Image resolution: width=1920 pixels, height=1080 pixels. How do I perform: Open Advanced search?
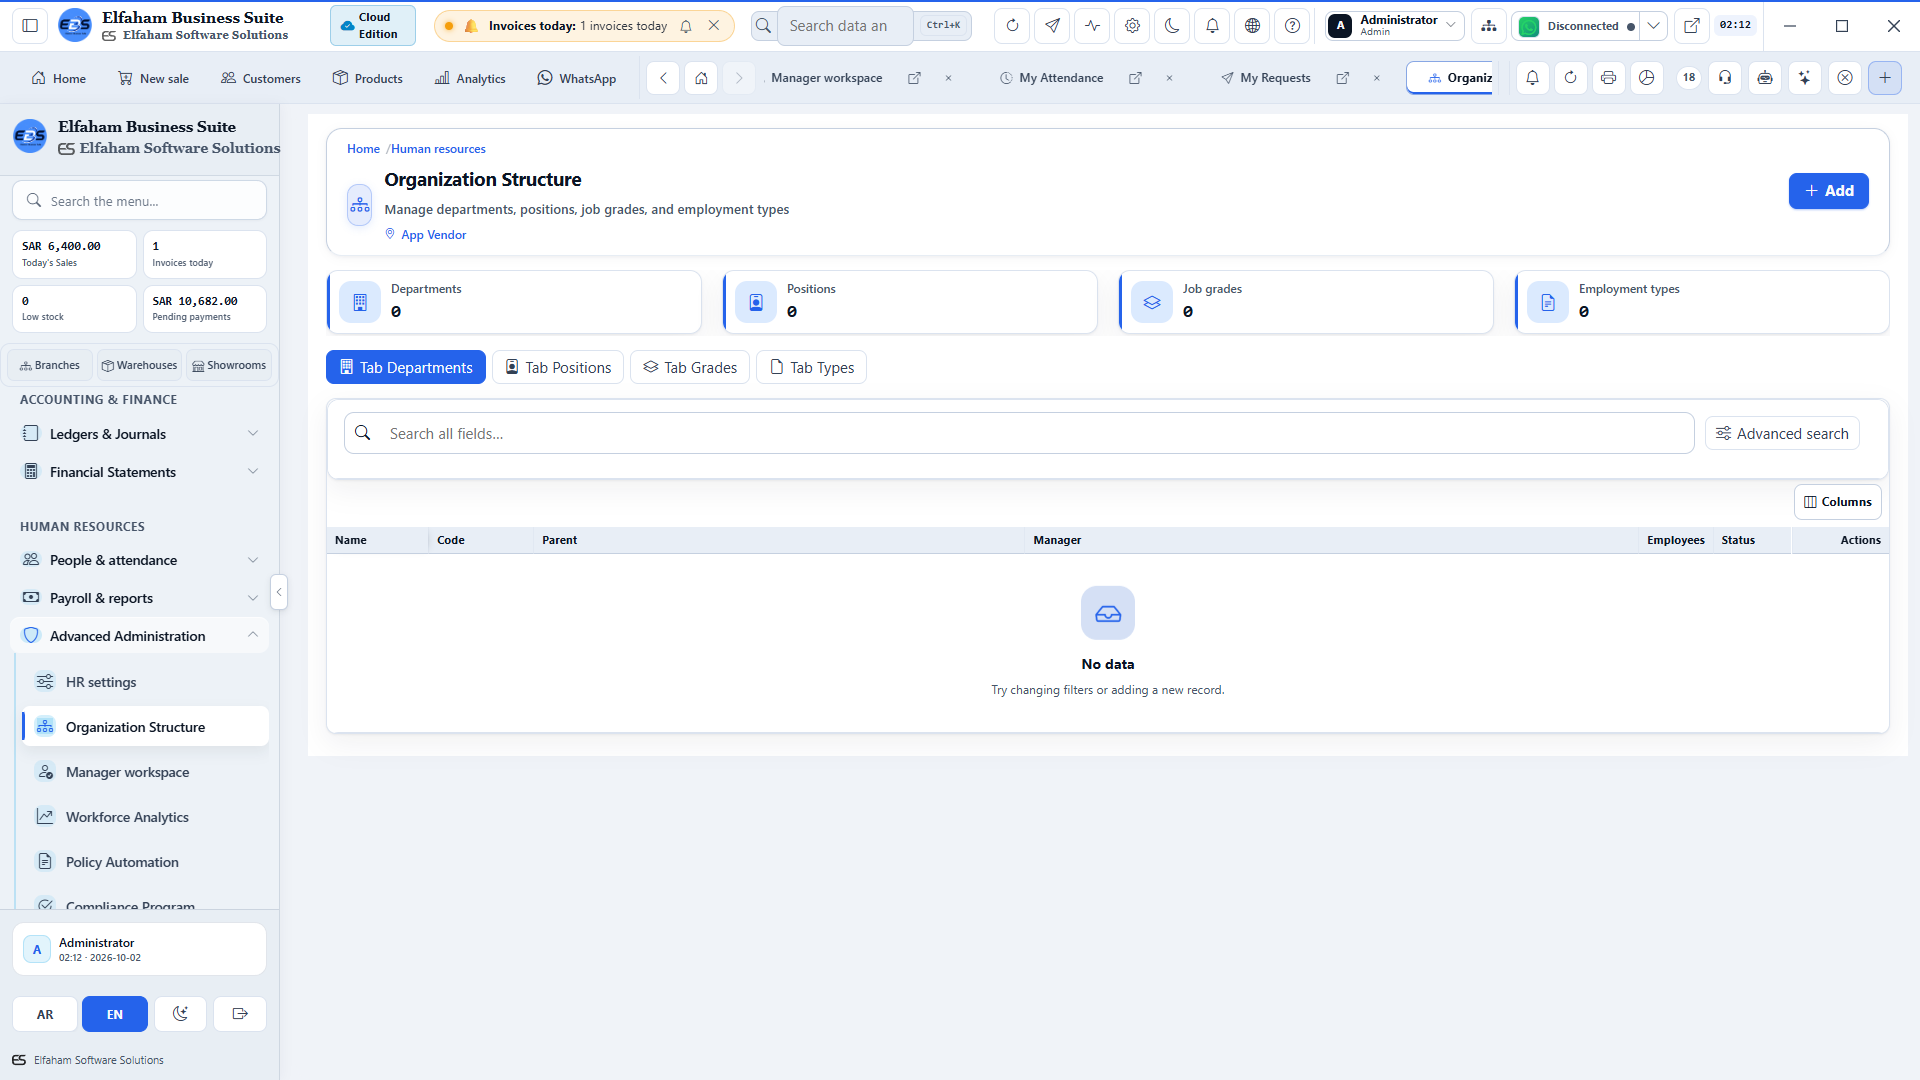pos(1782,433)
